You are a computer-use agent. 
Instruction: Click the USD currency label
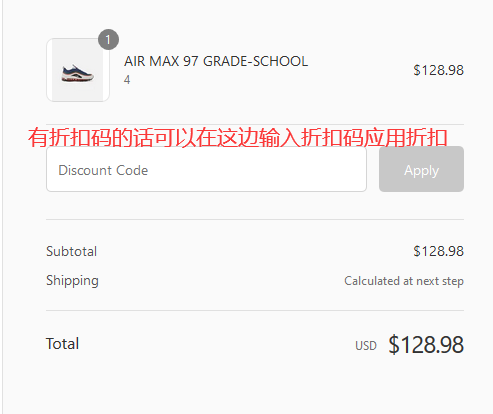point(366,346)
